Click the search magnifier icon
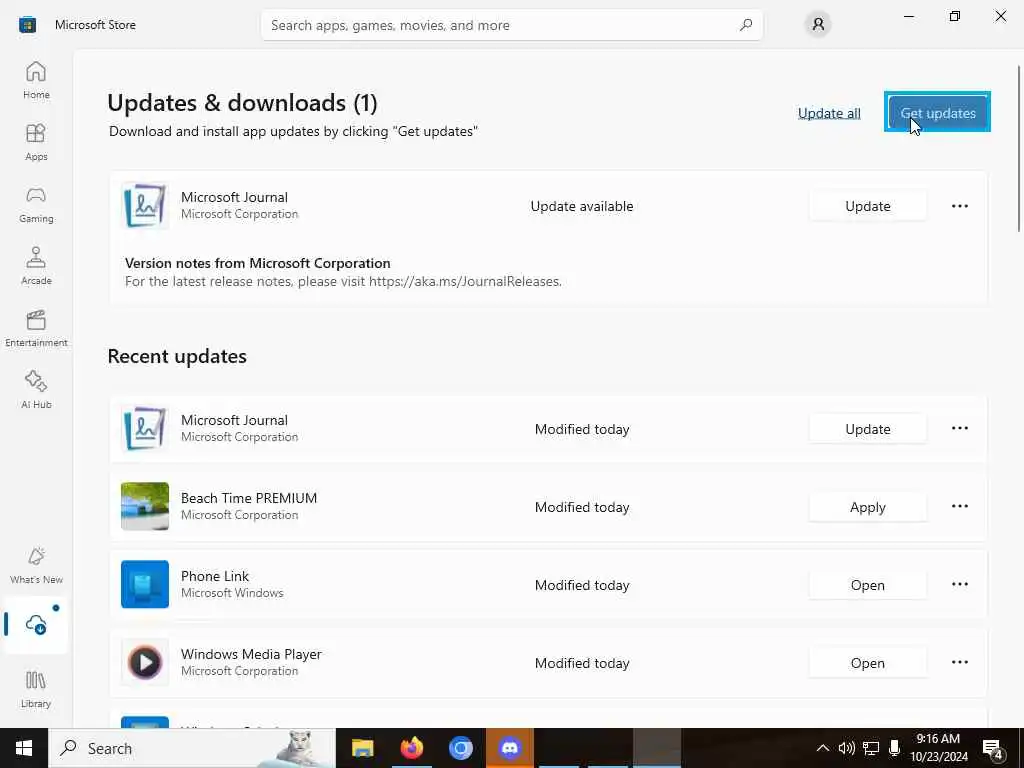Screen dimensions: 1024x768 coord(746,25)
